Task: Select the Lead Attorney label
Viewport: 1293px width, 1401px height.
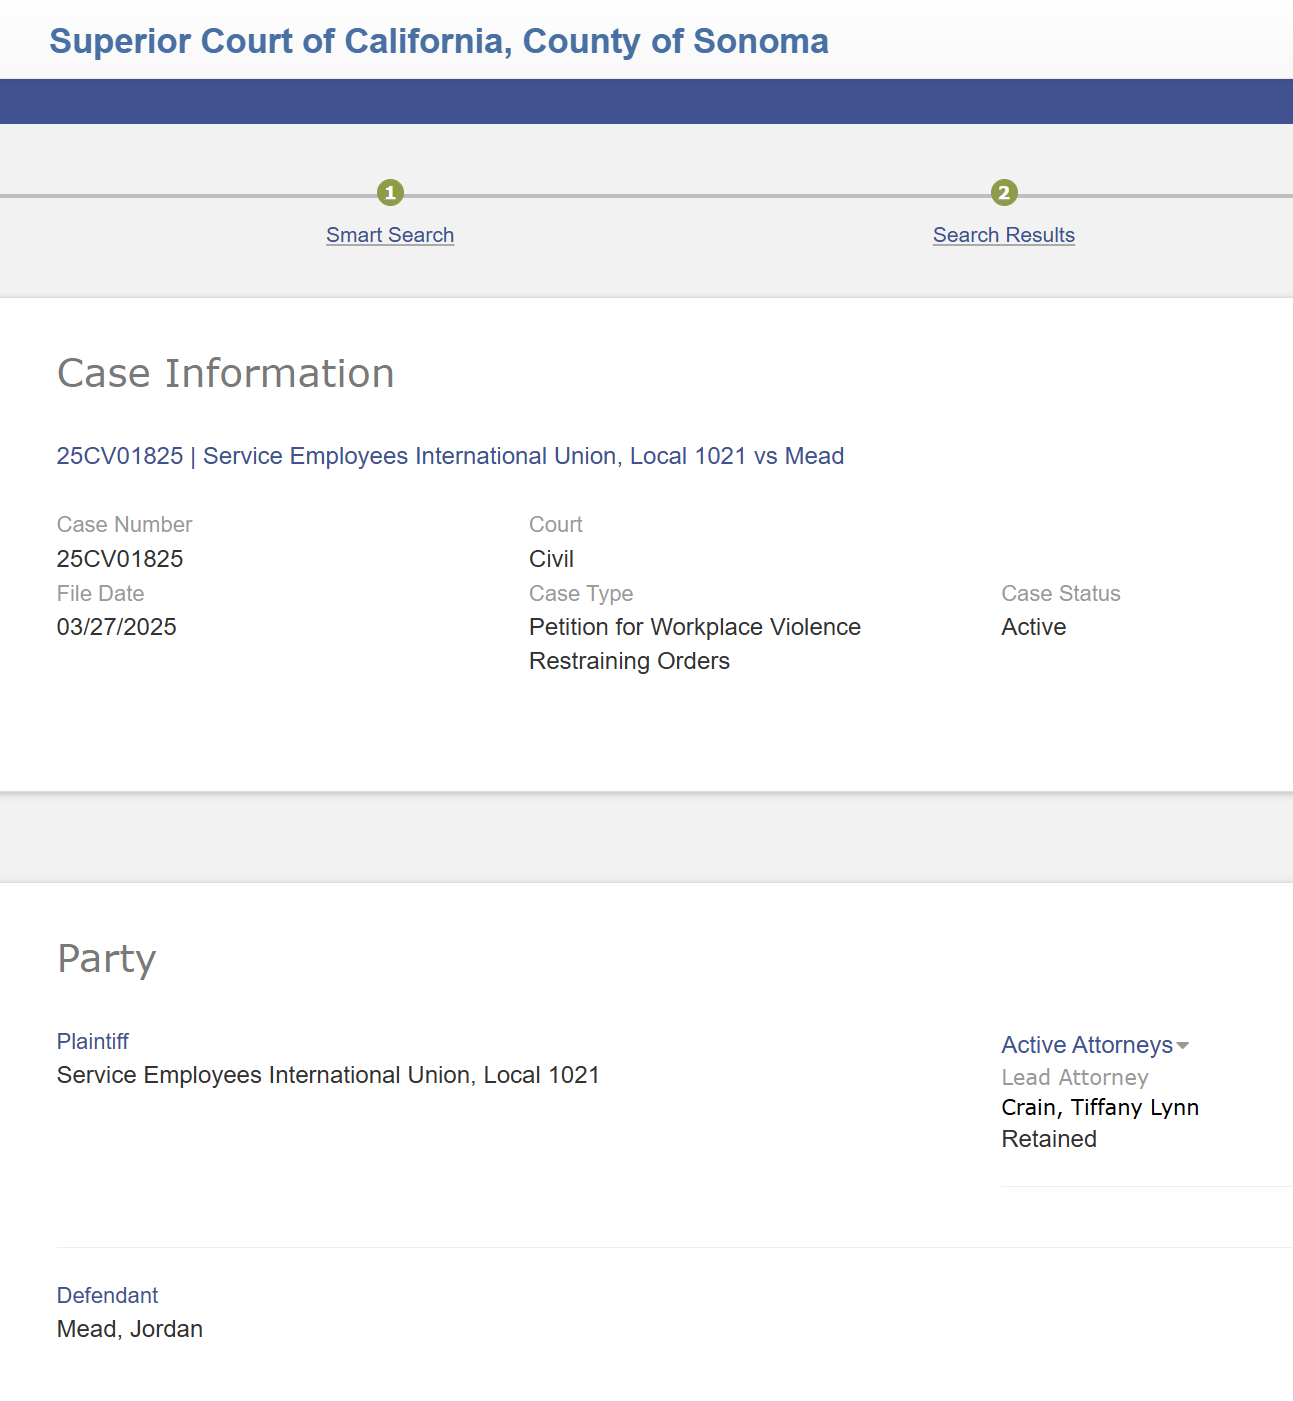Action: point(1075,1077)
